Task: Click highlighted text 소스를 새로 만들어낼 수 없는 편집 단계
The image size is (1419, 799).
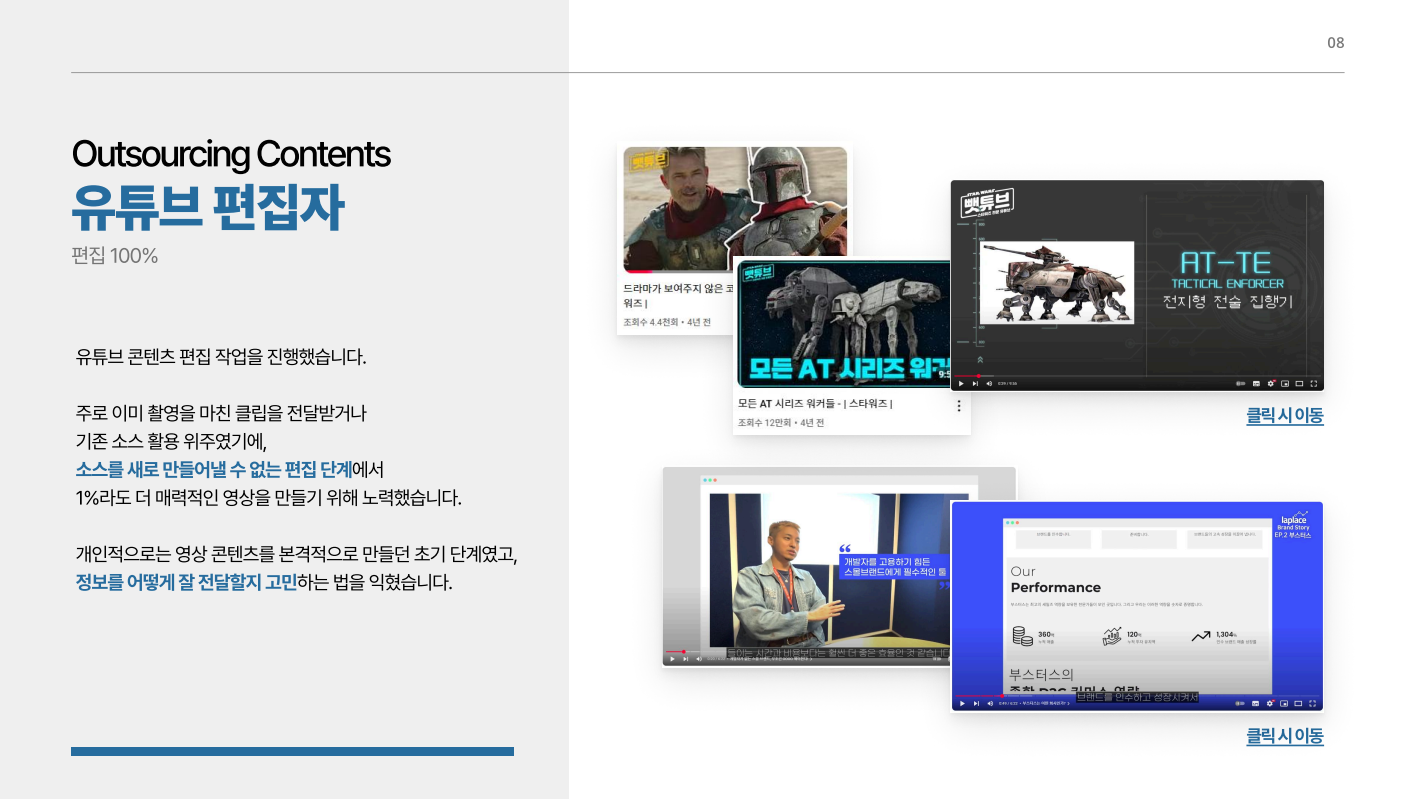Action: coord(214,469)
